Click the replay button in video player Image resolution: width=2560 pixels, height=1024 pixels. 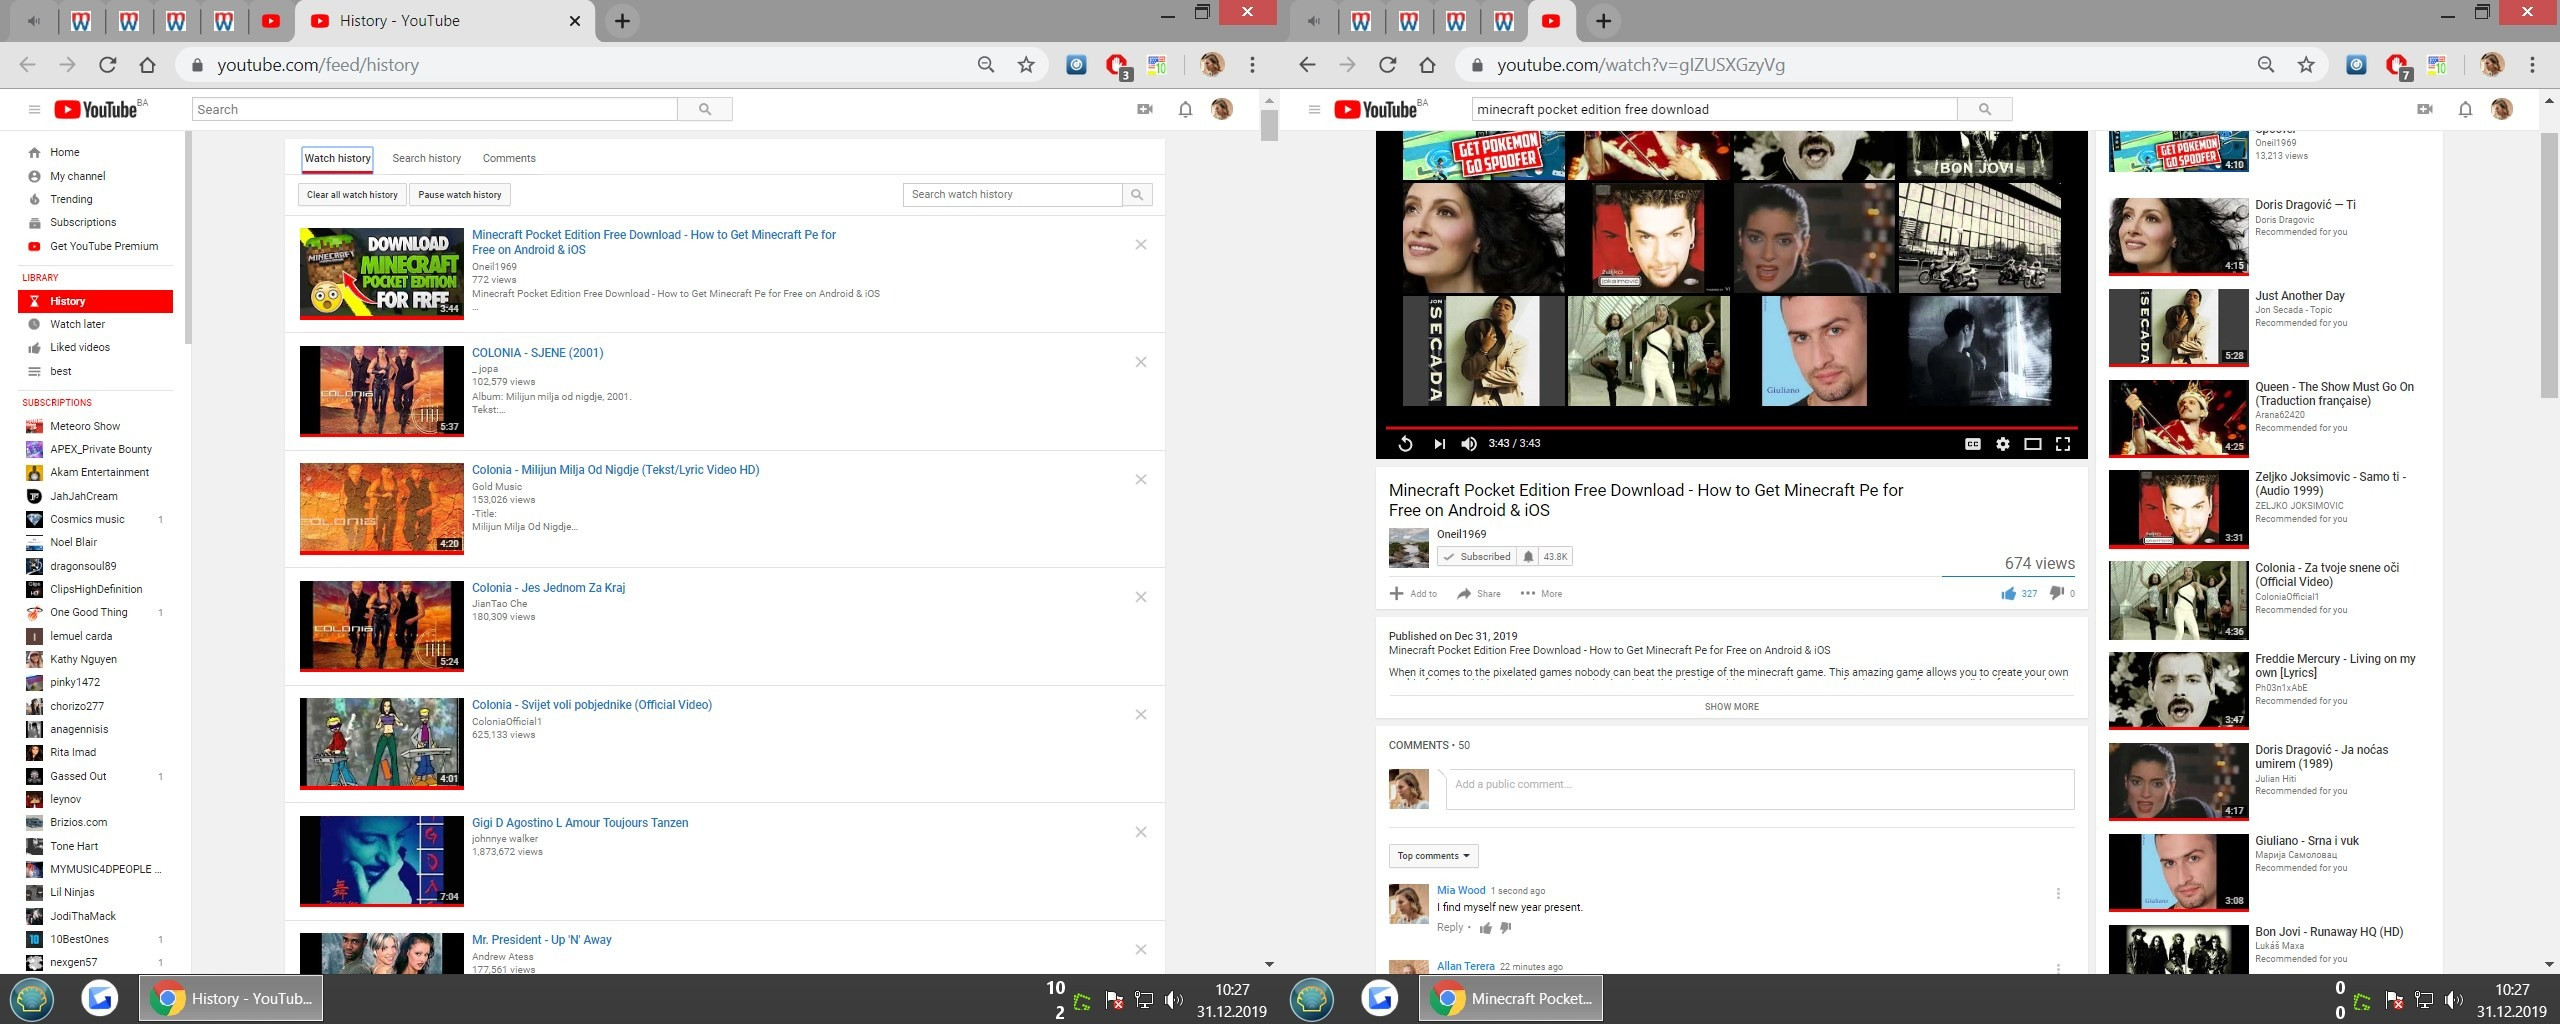1405,444
